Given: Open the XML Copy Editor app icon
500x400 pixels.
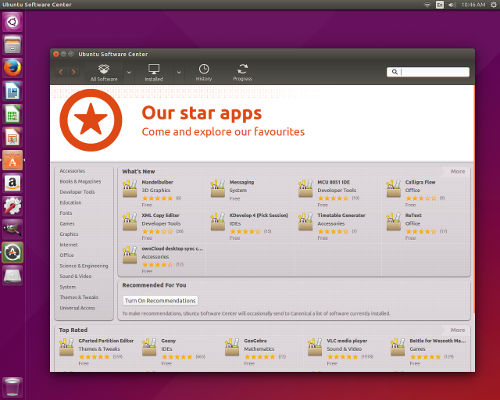Looking at the screenshot, I should coord(130,222).
